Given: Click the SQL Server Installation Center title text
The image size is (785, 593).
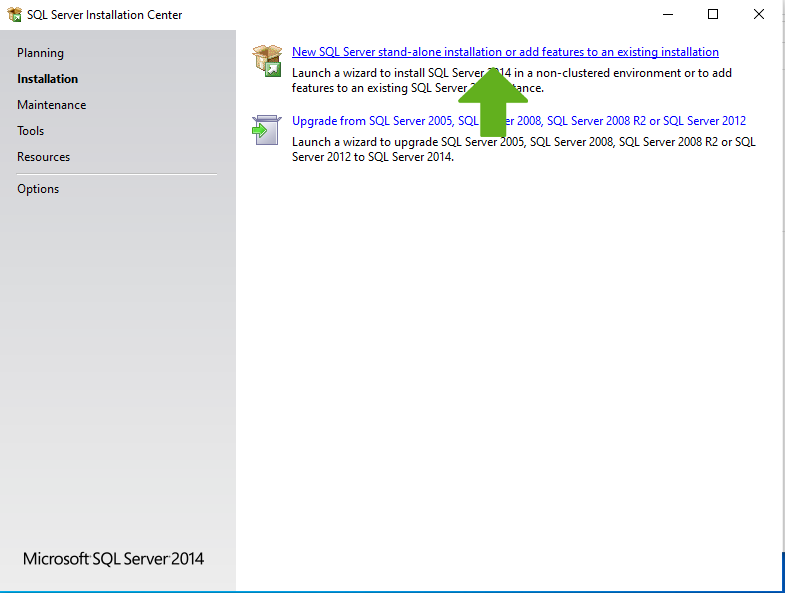Looking at the screenshot, I should coord(104,15).
